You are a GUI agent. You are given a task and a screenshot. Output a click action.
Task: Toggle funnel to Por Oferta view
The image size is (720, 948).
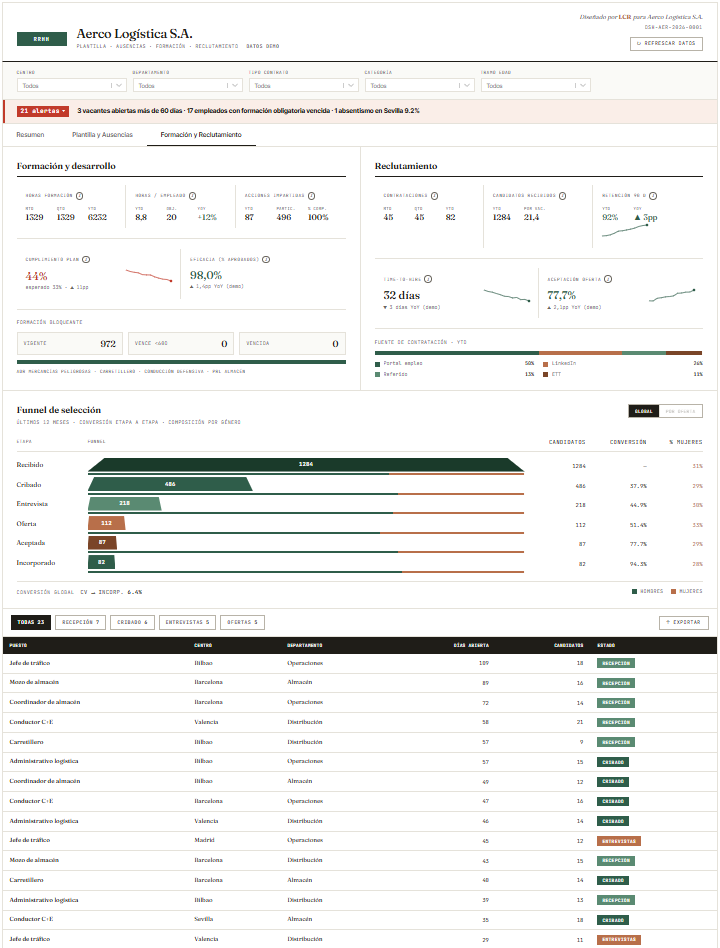680,411
